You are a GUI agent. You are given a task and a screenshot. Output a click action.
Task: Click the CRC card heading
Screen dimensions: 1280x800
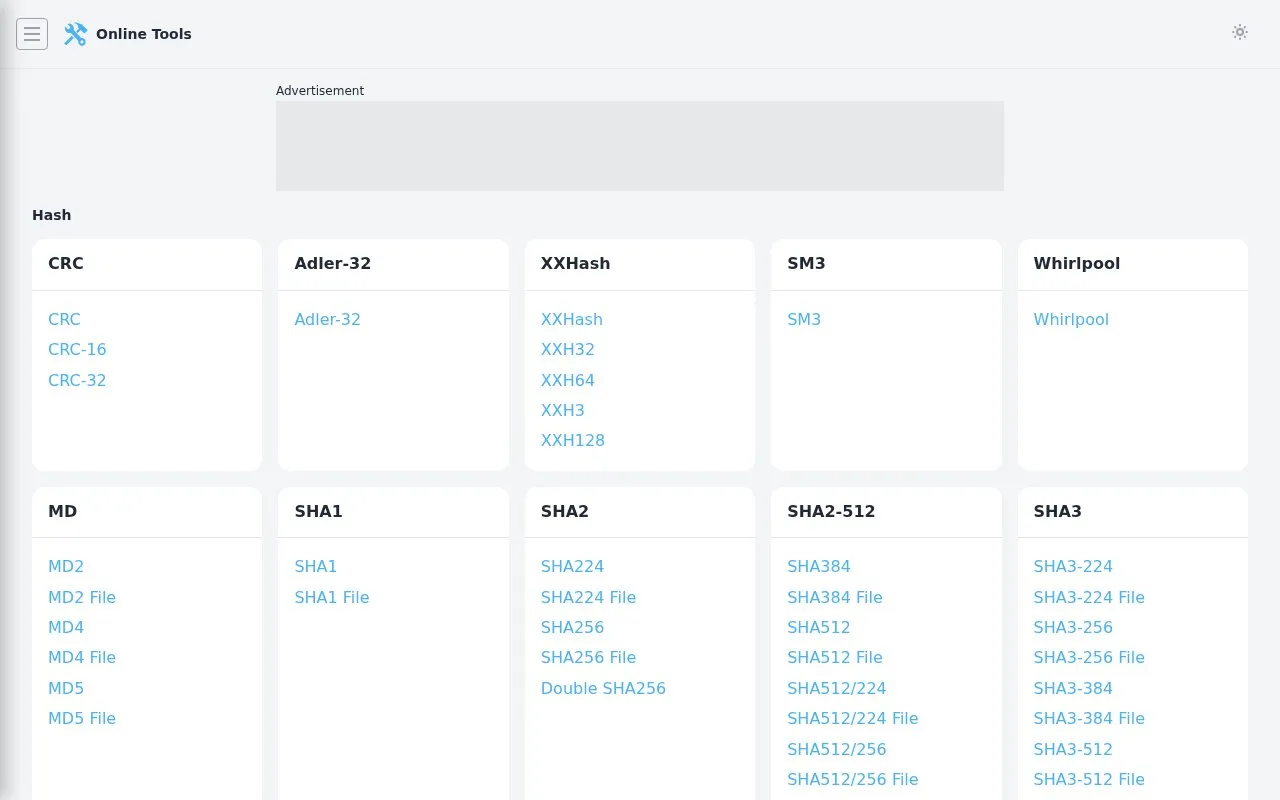66,263
